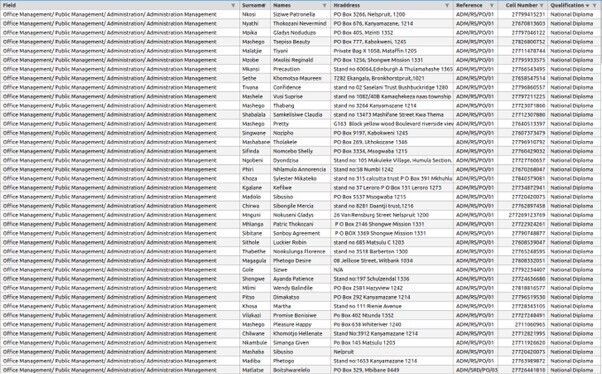This screenshot has width=602, height=374.
Task: Open the Hraddress column filter icon
Action: click(x=447, y=5)
